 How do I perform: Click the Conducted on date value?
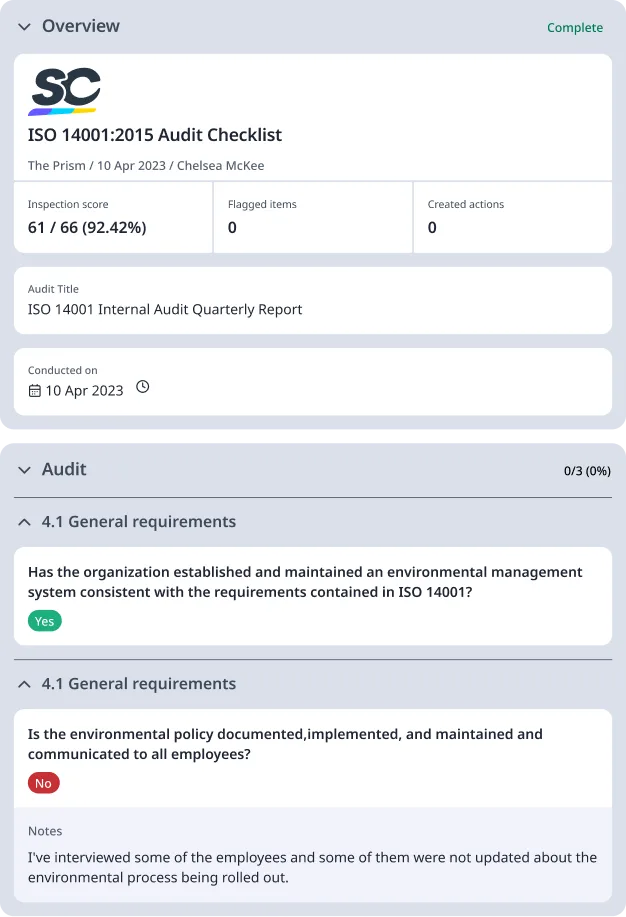click(85, 392)
